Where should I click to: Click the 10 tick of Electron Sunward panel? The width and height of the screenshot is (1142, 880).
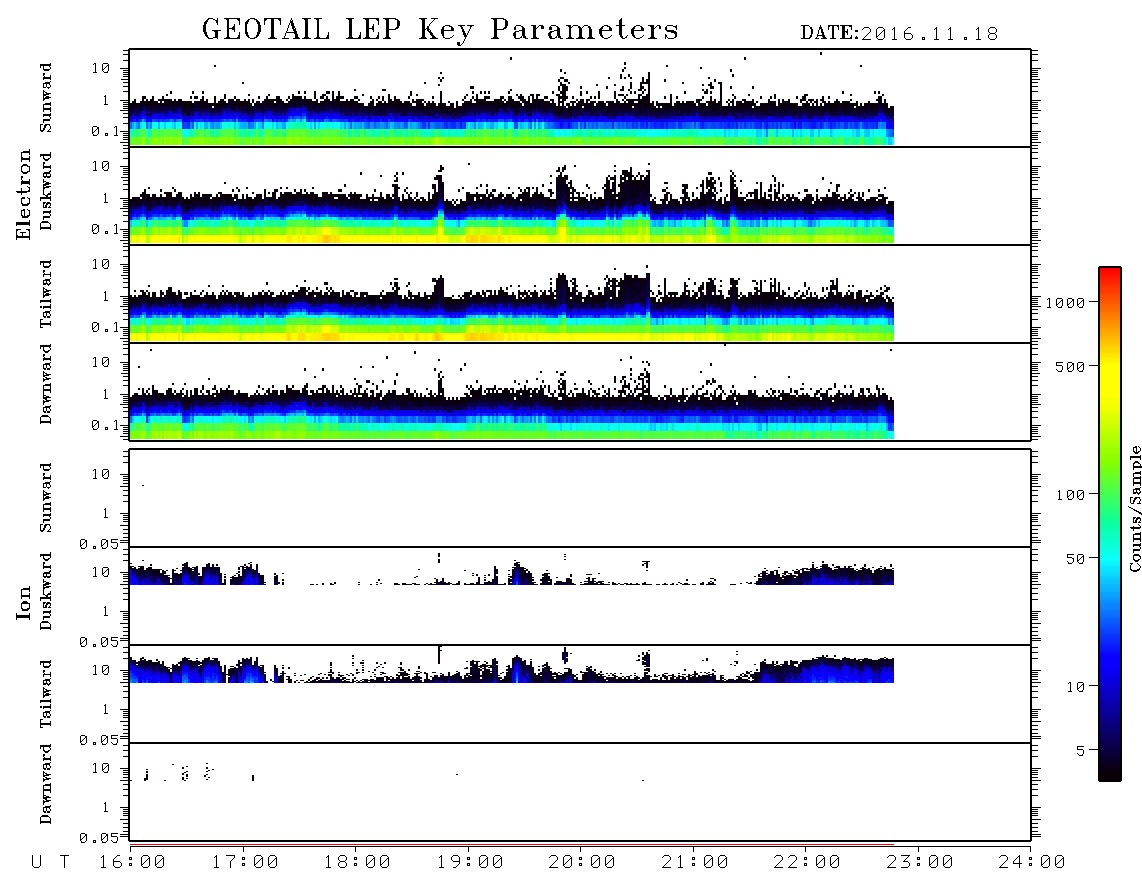[101, 68]
